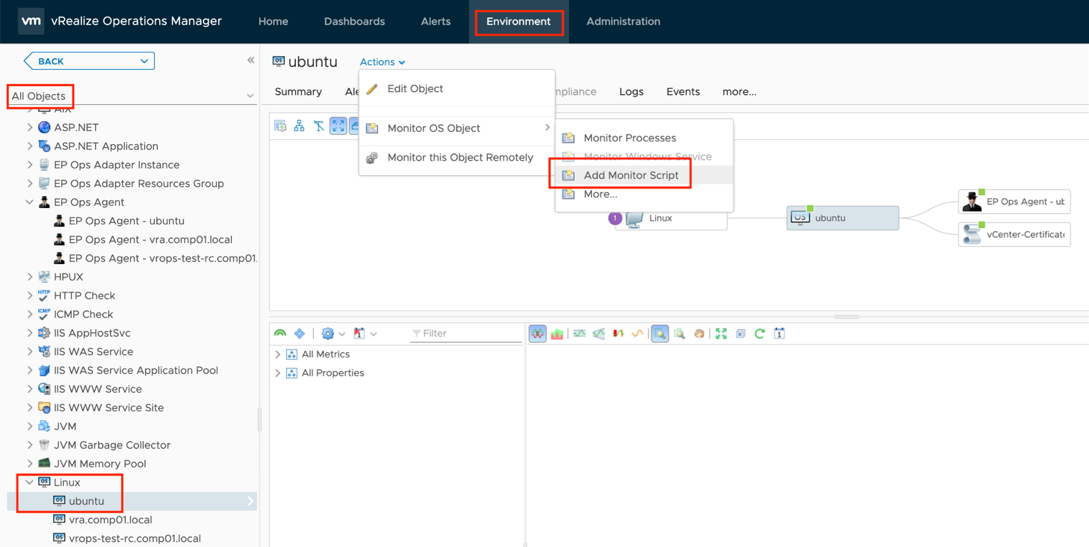Image resolution: width=1089 pixels, height=547 pixels.
Task: Click the double-chevron collapse sidebar icon
Action: (250, 61)
